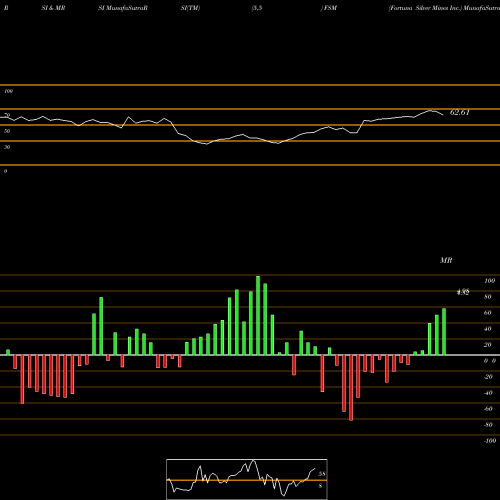
Task: Click the 70 level label on RSI axis
Action: coord(7,115)
